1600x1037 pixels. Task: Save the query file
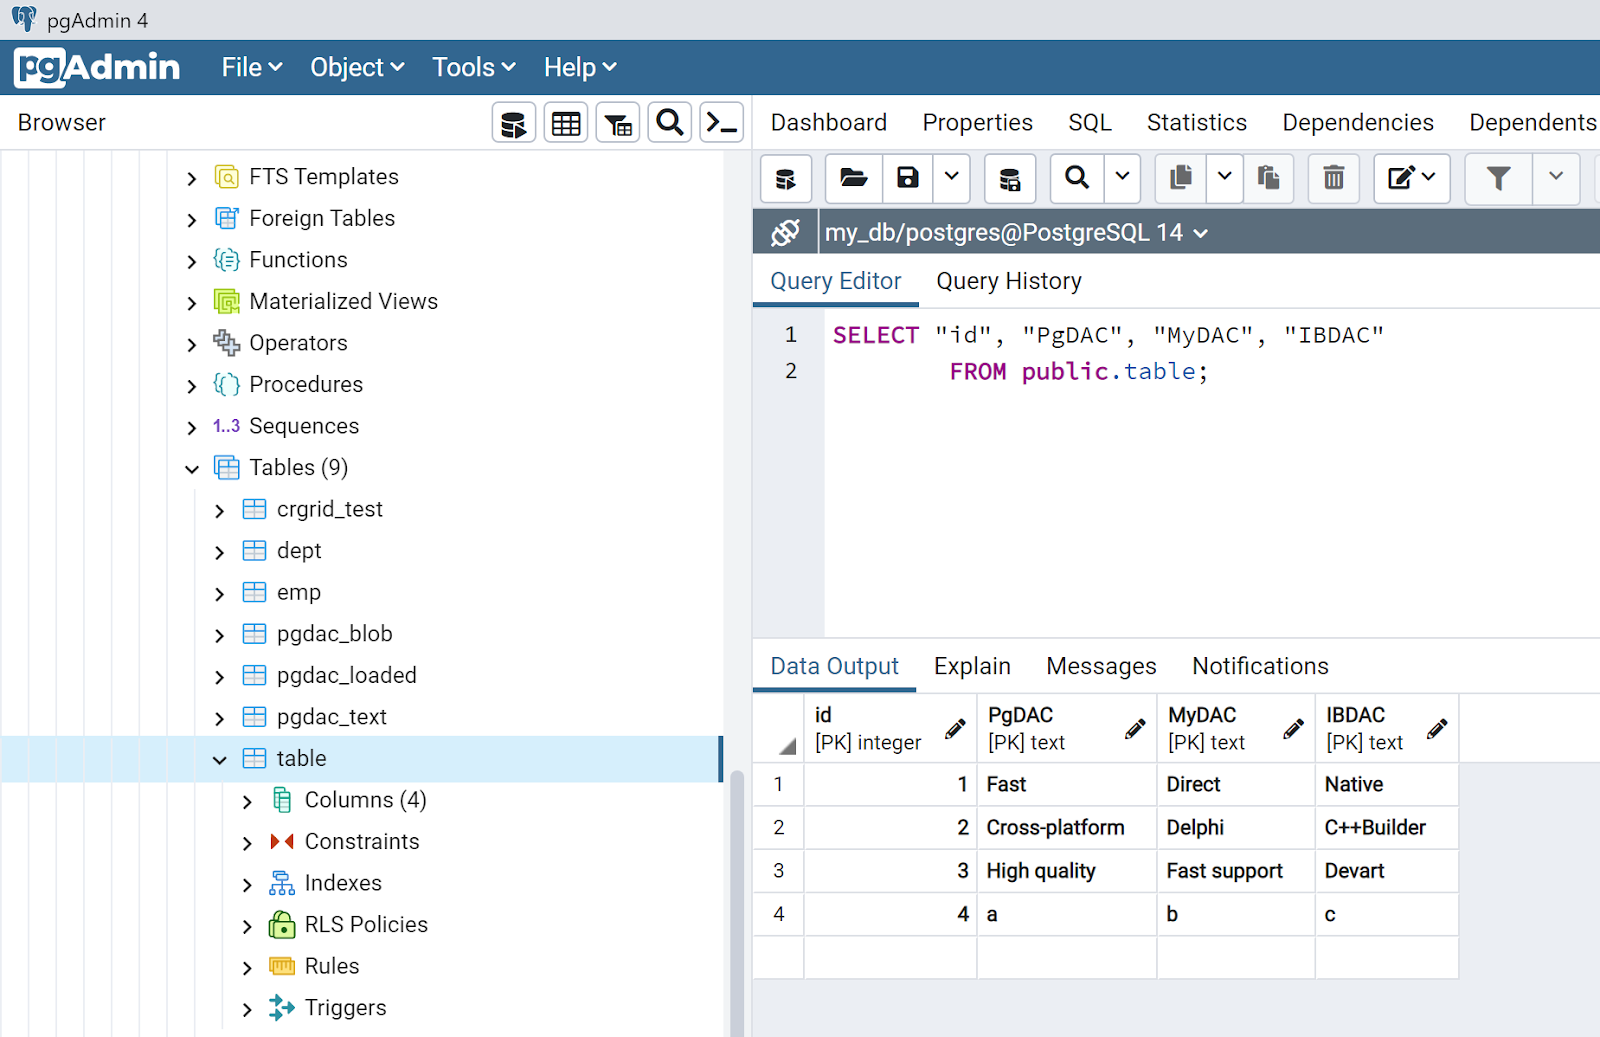907,179
